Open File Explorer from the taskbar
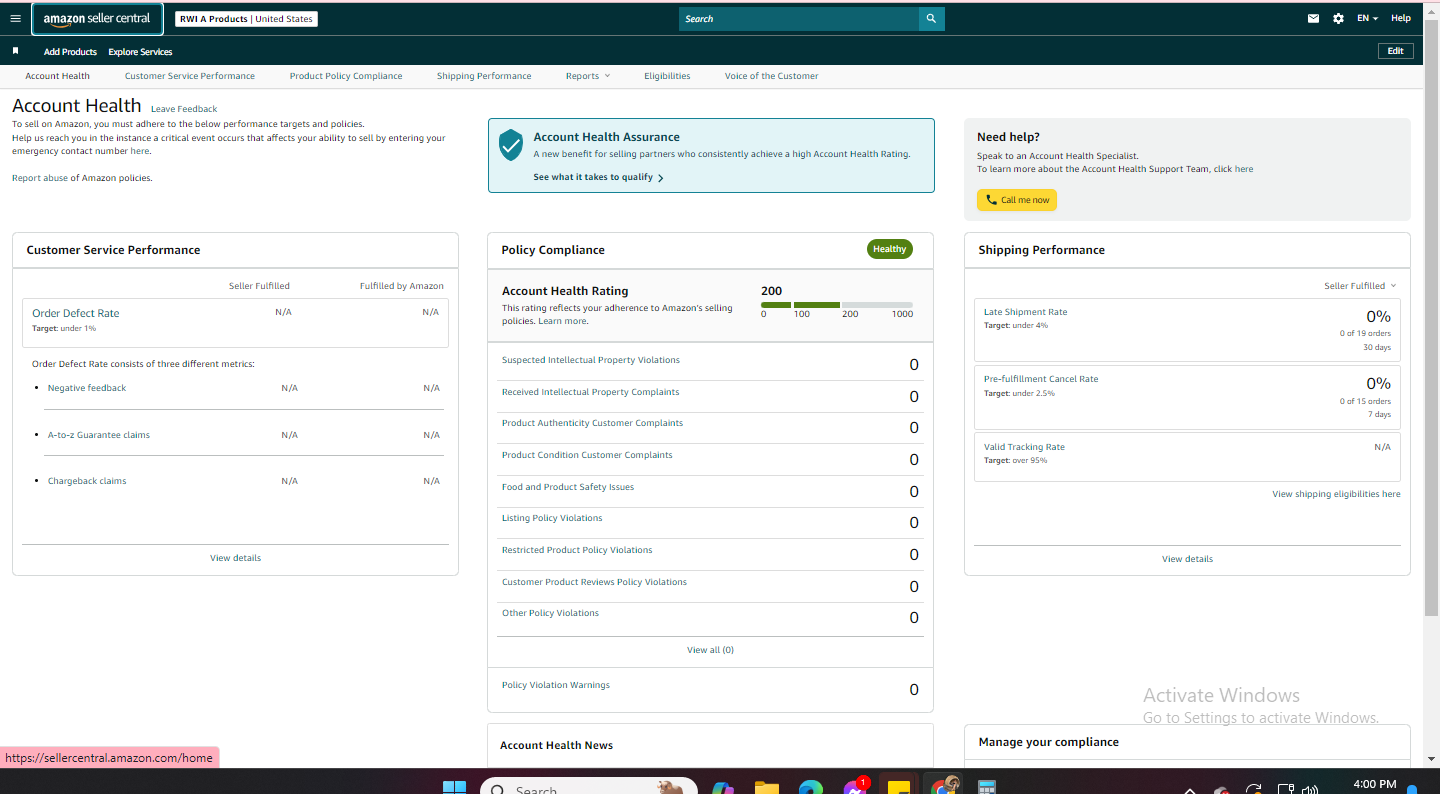 click(x=767, y=788)
